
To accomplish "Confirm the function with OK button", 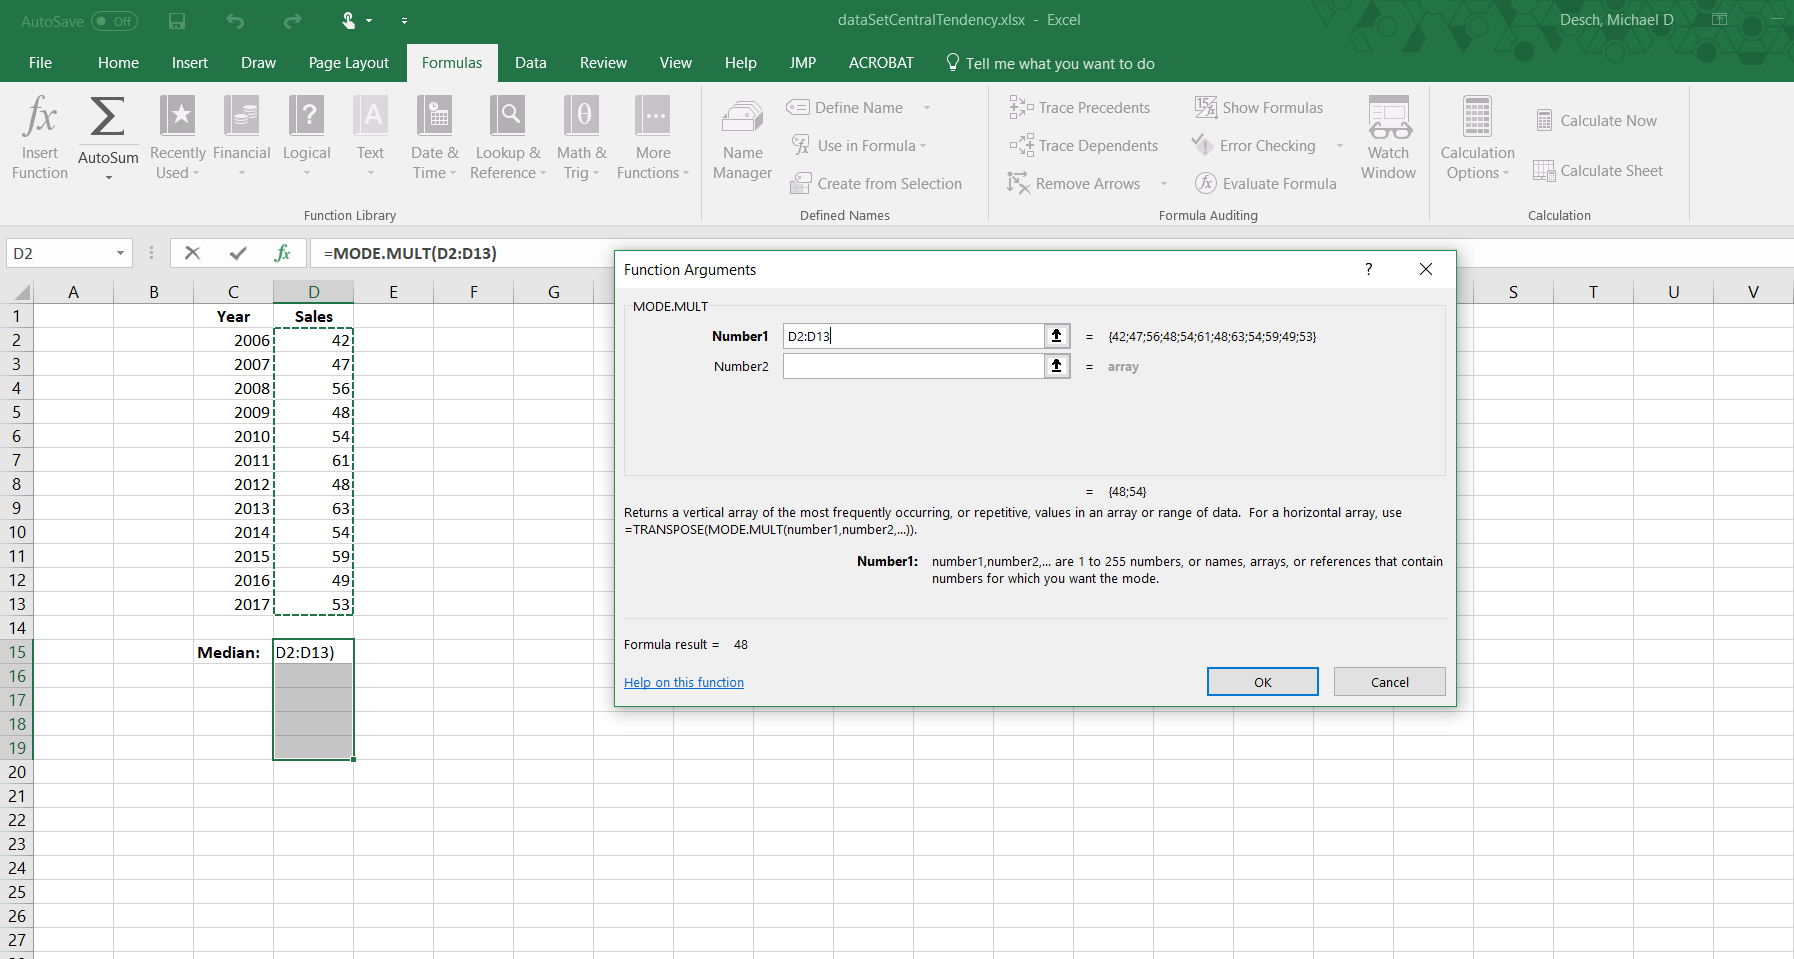I will 1262,682.
